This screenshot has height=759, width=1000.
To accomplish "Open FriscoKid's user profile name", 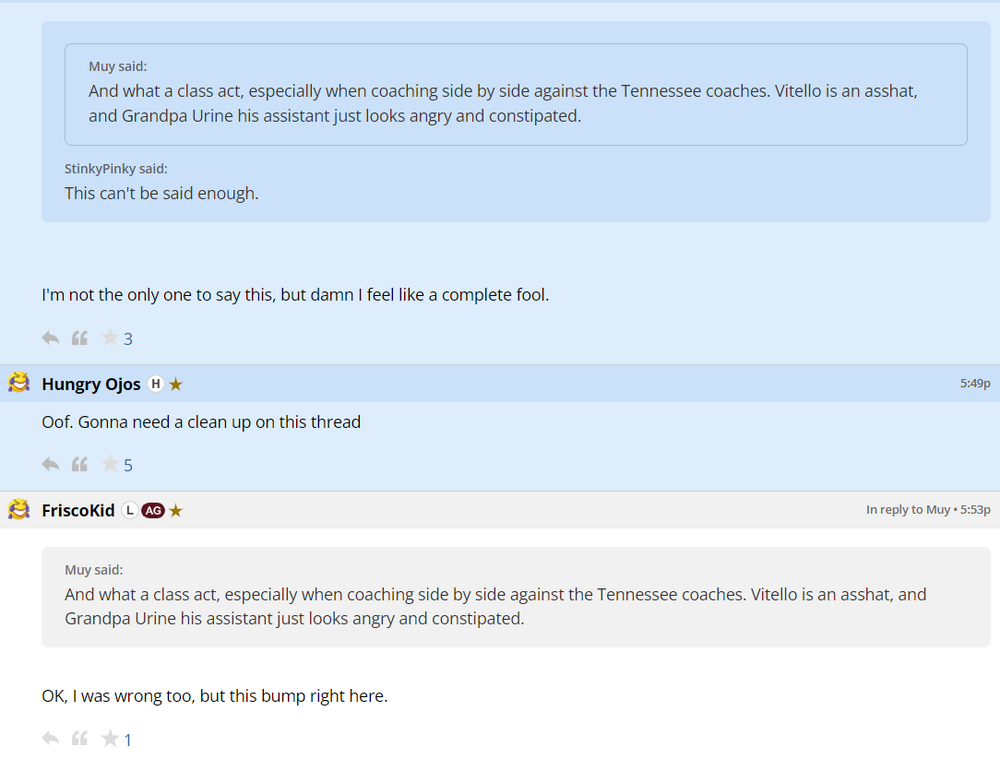I will click(x=78, y=510).
